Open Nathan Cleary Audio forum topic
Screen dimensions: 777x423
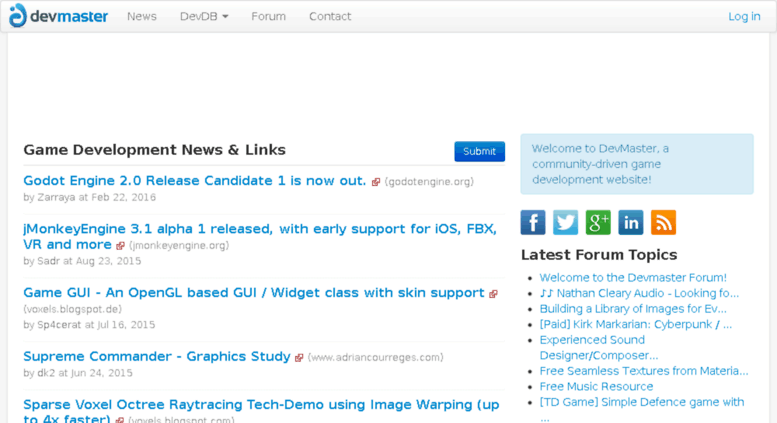click(639, 293)
